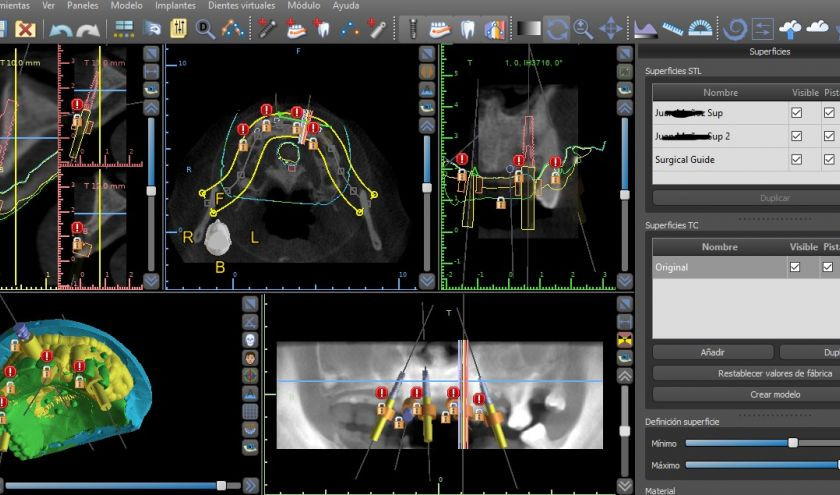Click the cloud upload icon

click(791, 29)
